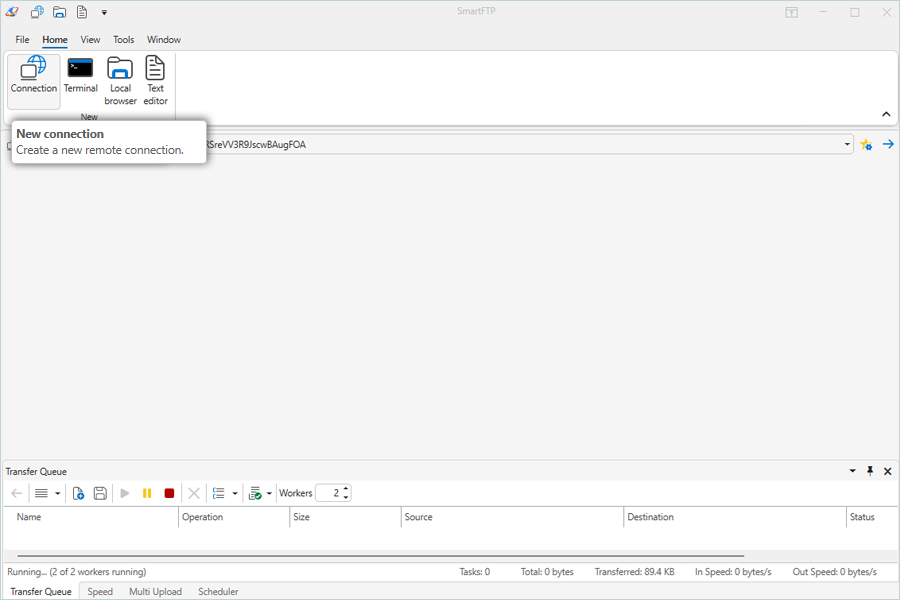Pin the Transfer Queue panel

click(870, 471)
